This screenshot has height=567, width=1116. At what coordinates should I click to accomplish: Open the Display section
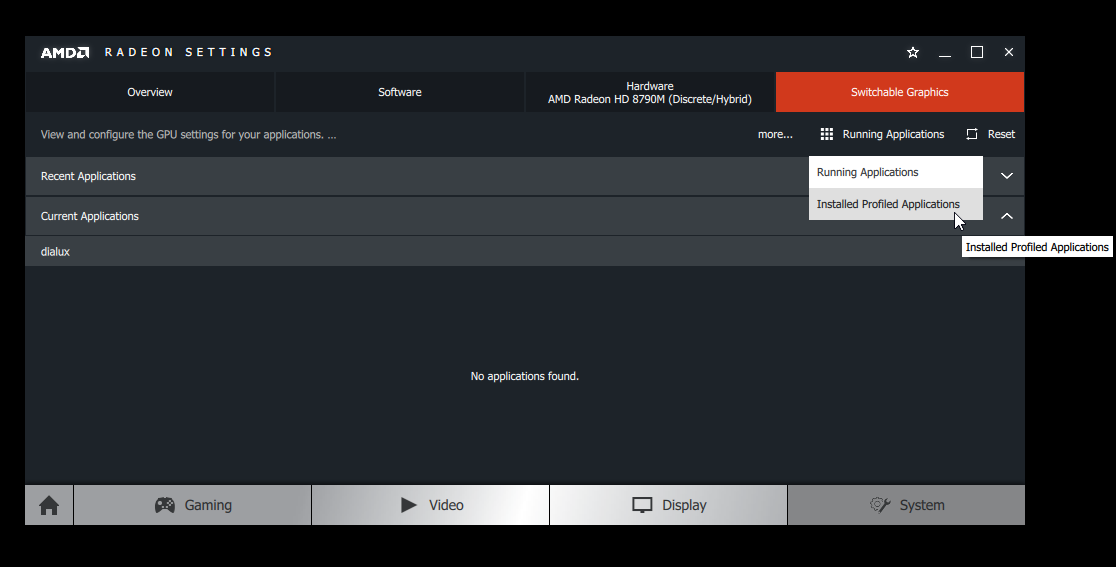pyautogui.click(x=668, y=505)
